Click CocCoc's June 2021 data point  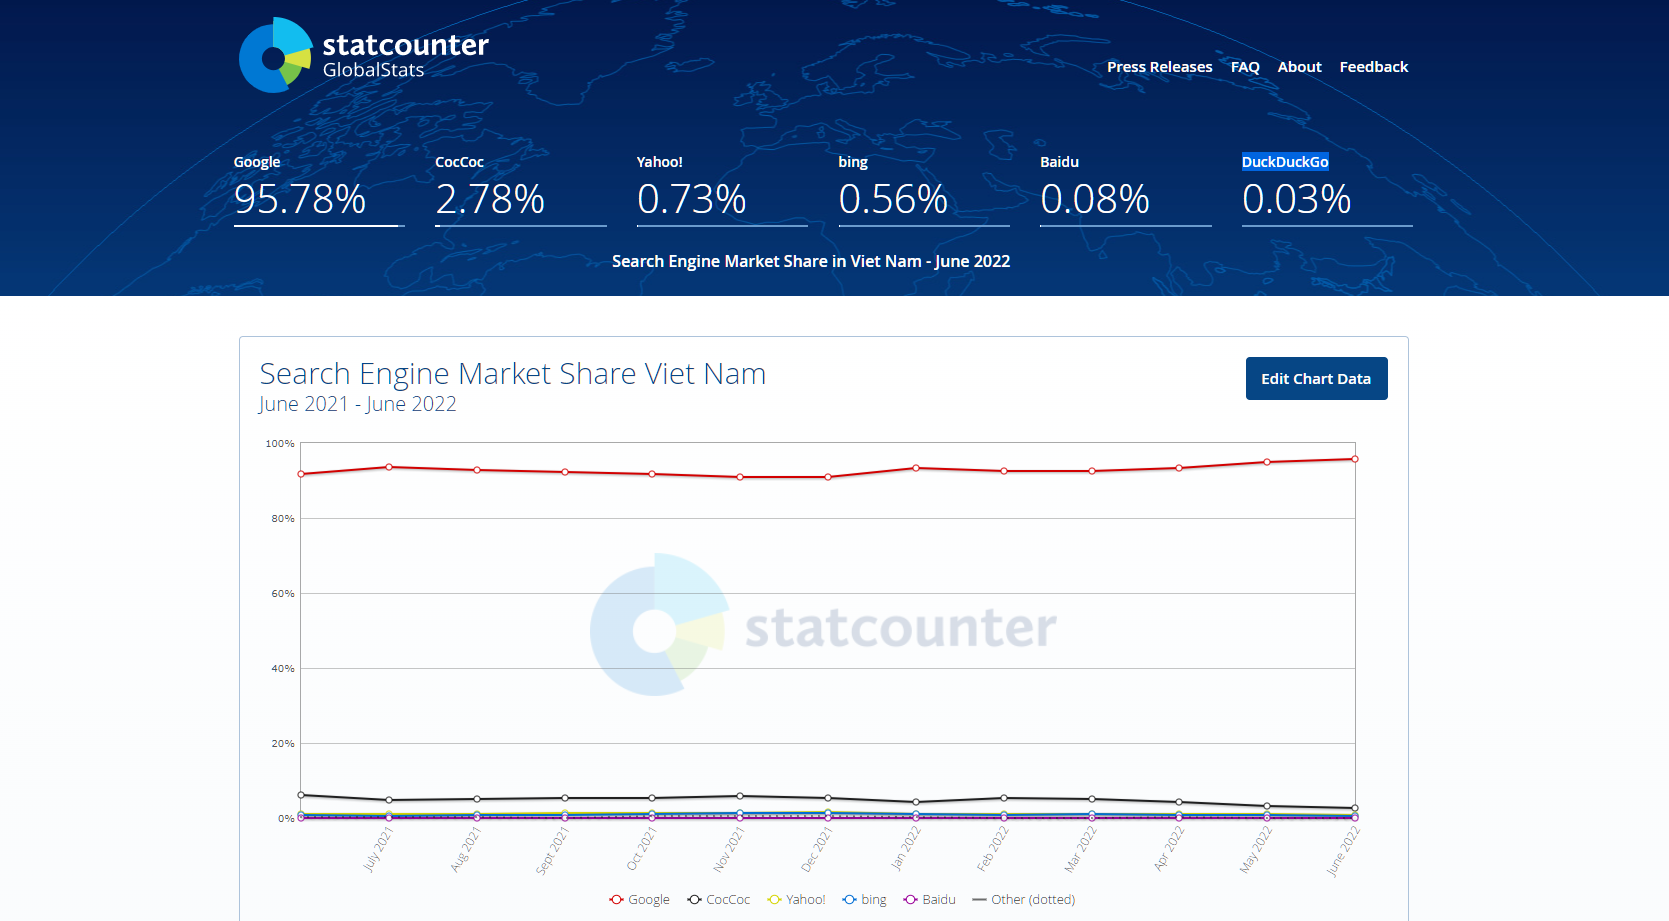(301, 795)
